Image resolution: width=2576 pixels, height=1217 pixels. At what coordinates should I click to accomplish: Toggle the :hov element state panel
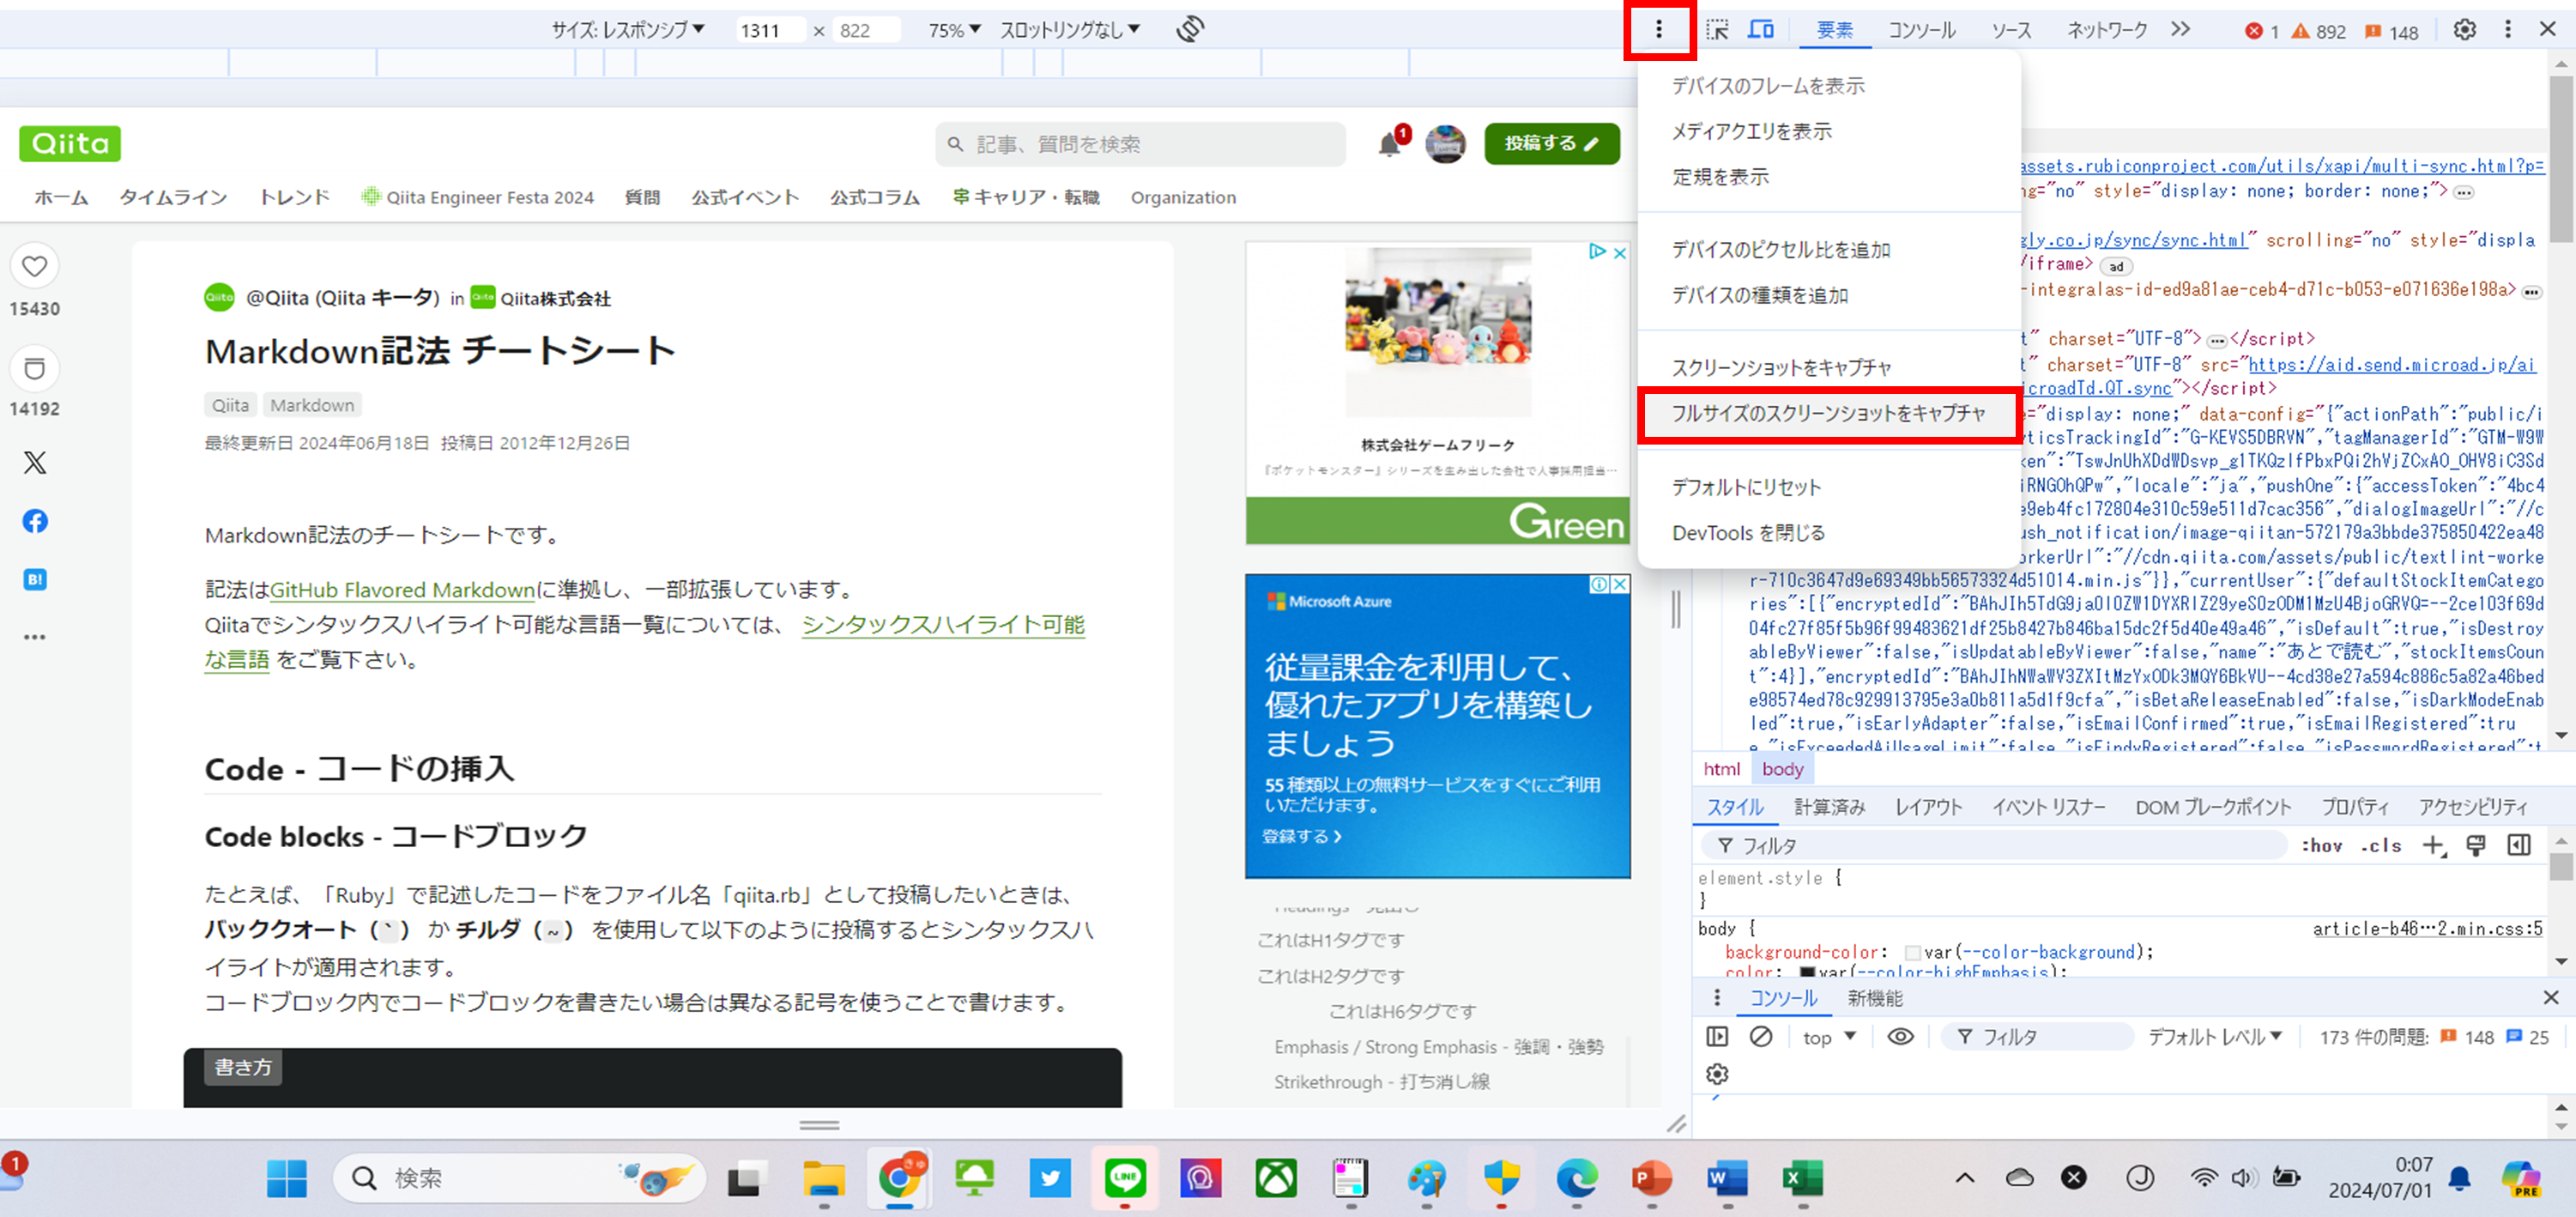point(2321,846)
